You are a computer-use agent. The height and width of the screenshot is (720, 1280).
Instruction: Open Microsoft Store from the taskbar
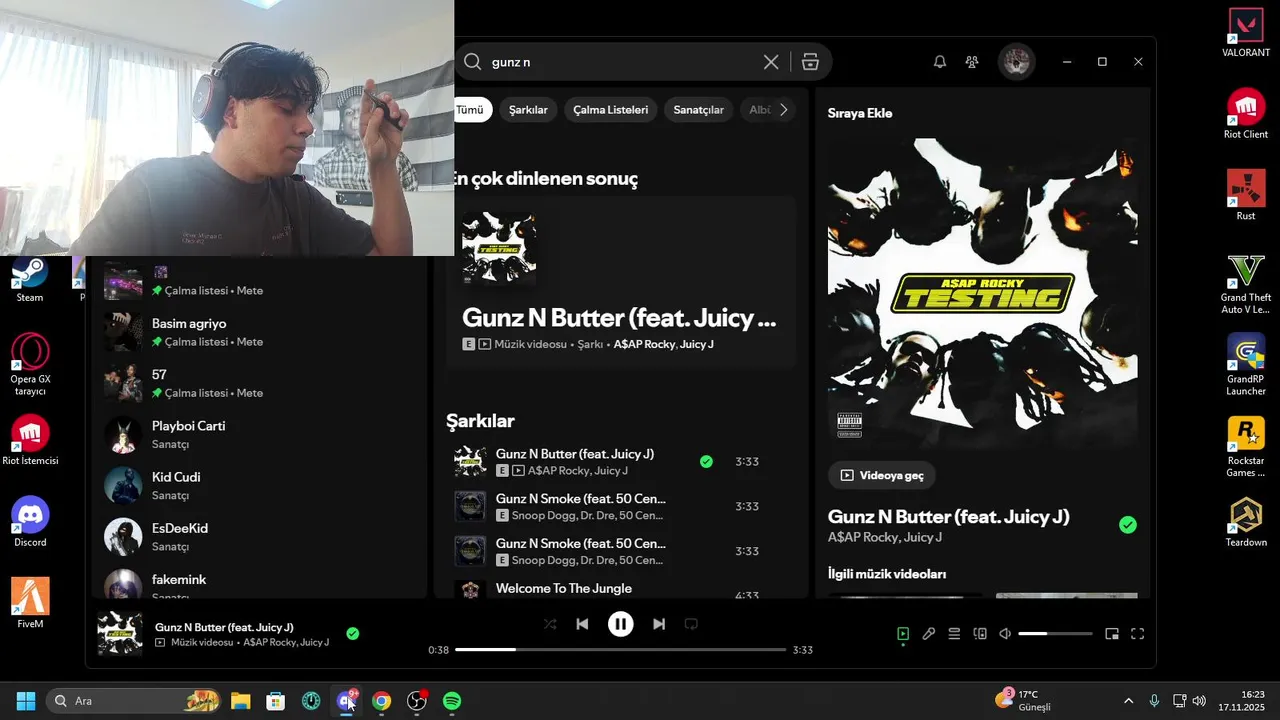pyautogui.click(x=276, y=701)
